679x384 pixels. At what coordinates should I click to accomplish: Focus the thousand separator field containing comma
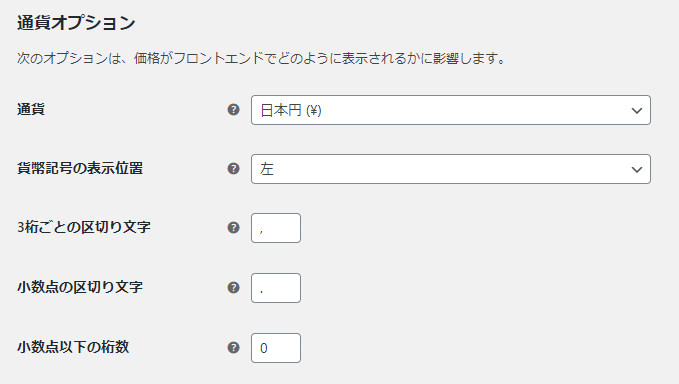pos(276,228)
